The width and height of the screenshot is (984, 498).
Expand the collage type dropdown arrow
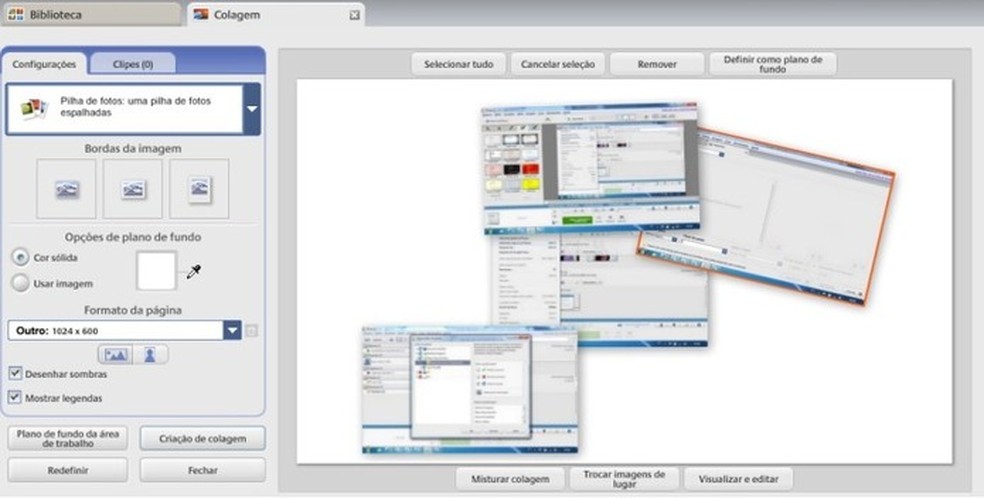(x=252, y=109)
